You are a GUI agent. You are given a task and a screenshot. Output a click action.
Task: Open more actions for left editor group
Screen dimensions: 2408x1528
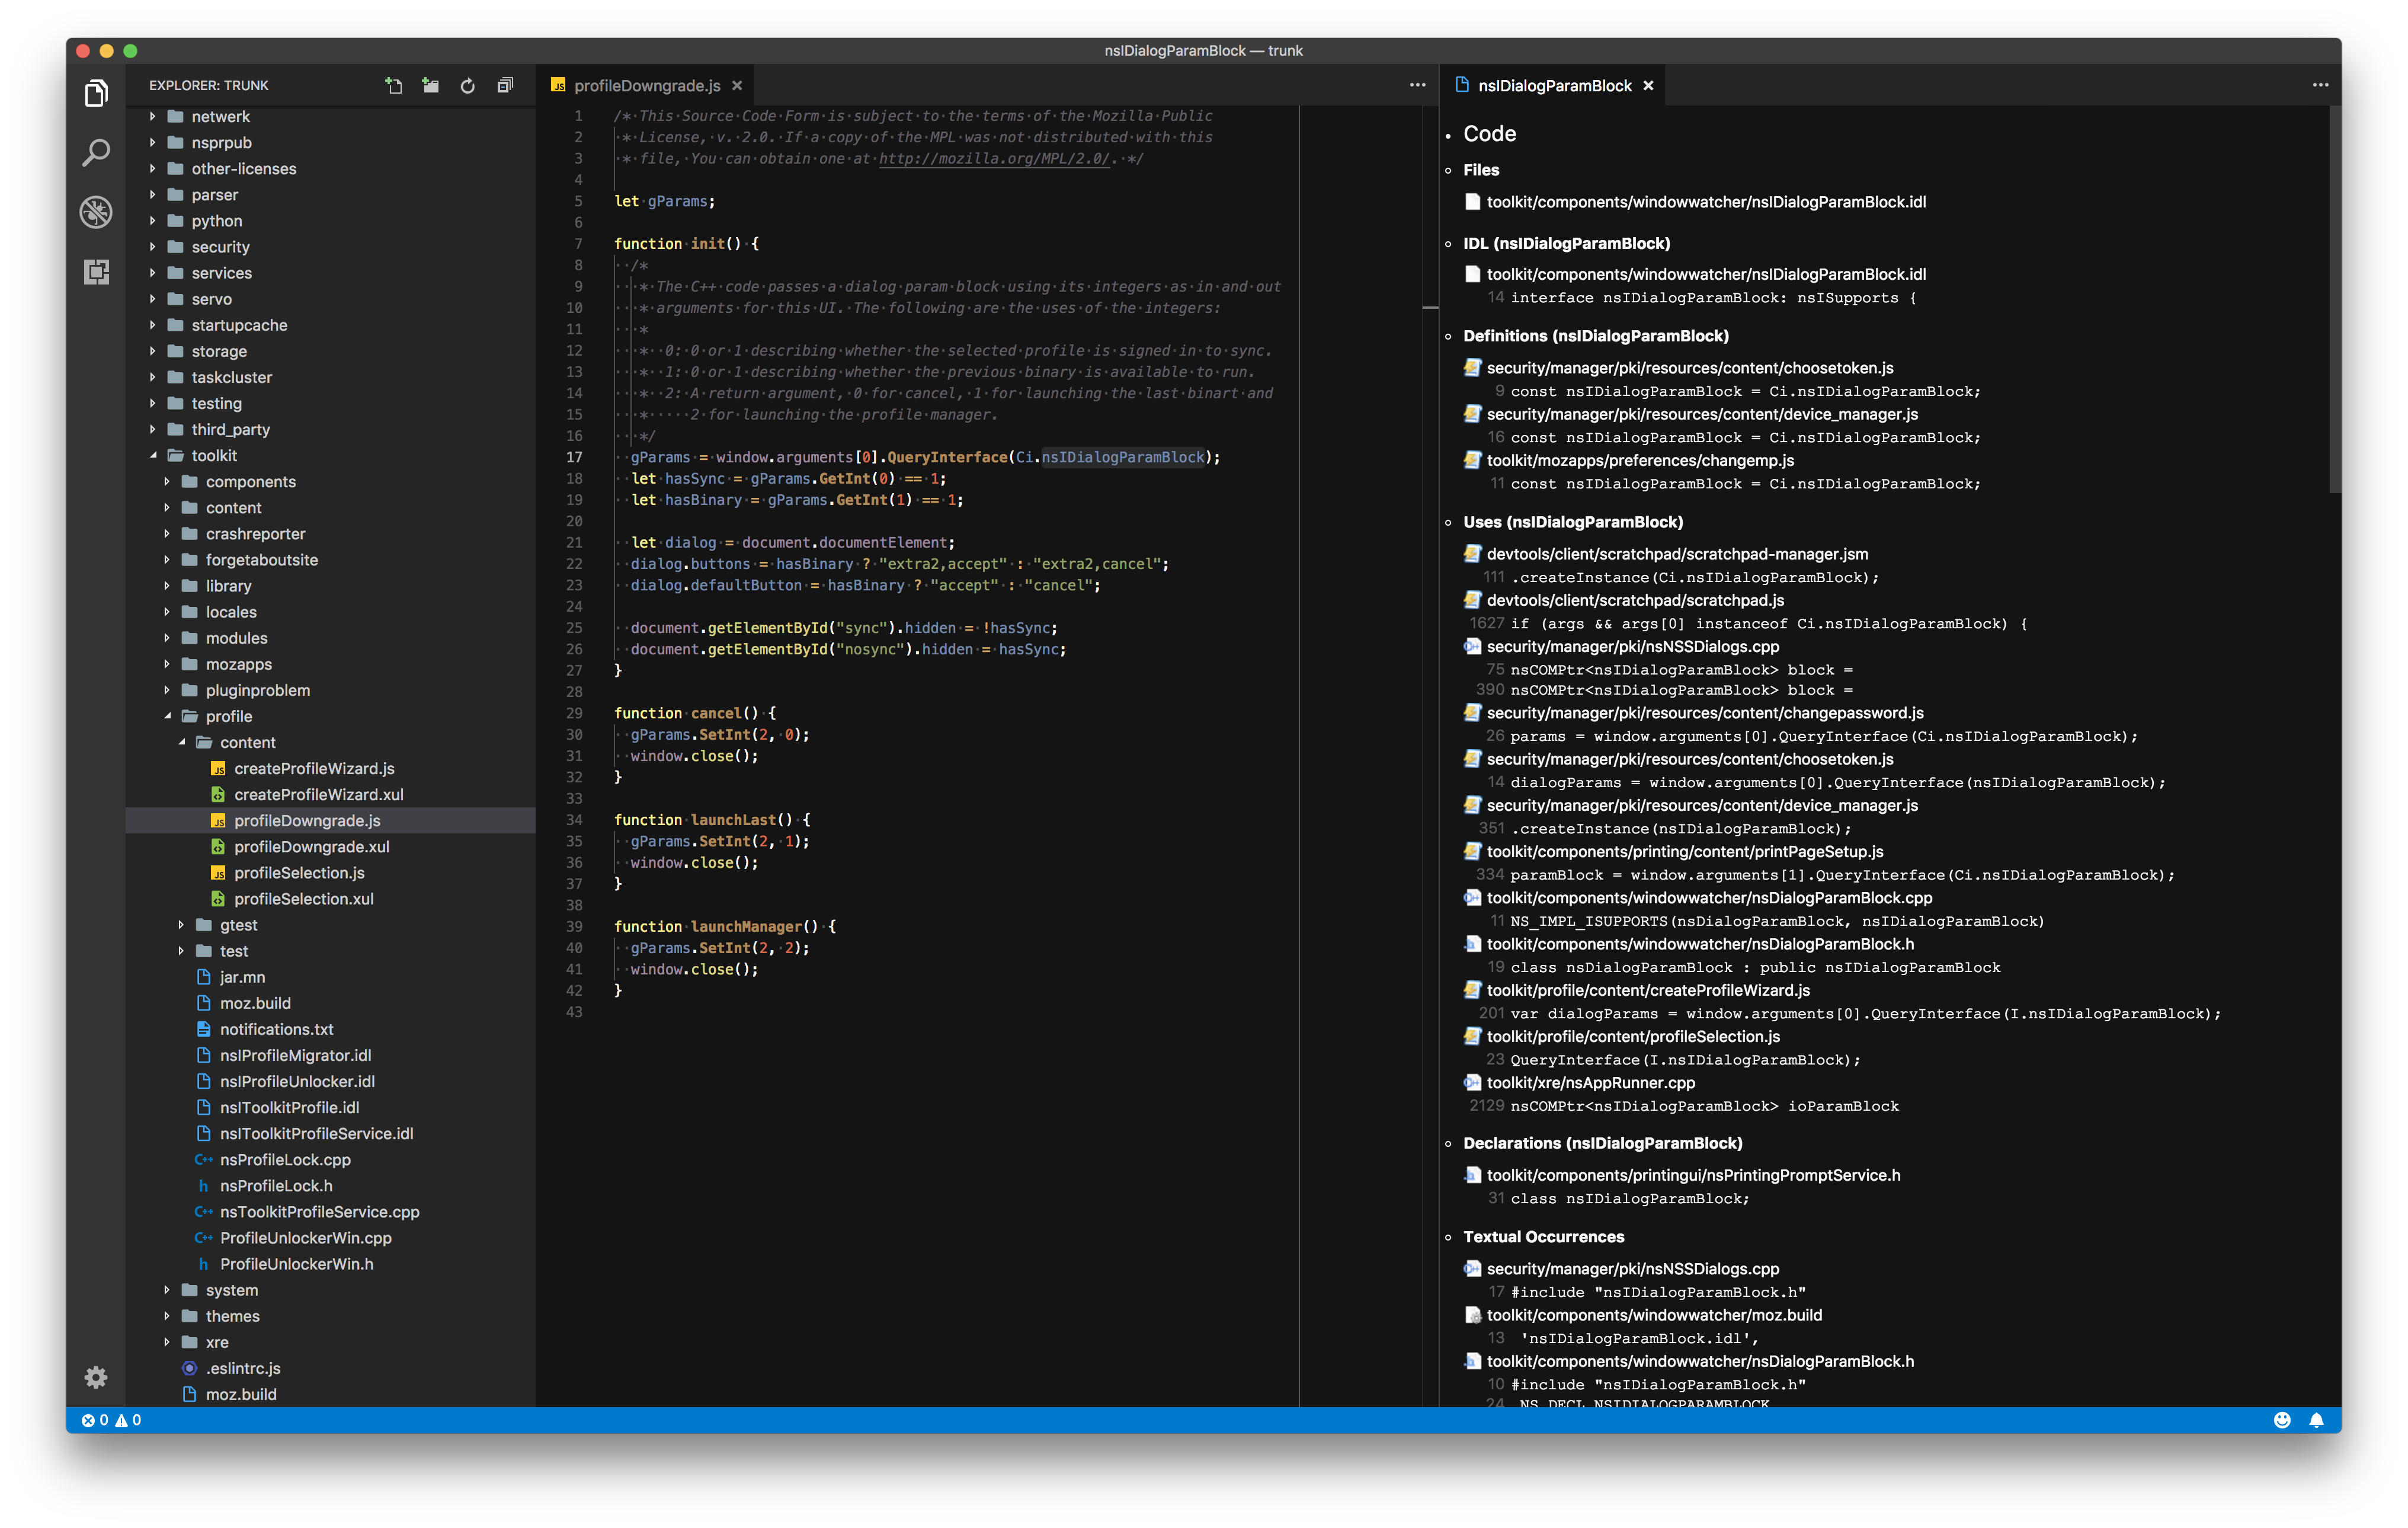coord(1417,85)
